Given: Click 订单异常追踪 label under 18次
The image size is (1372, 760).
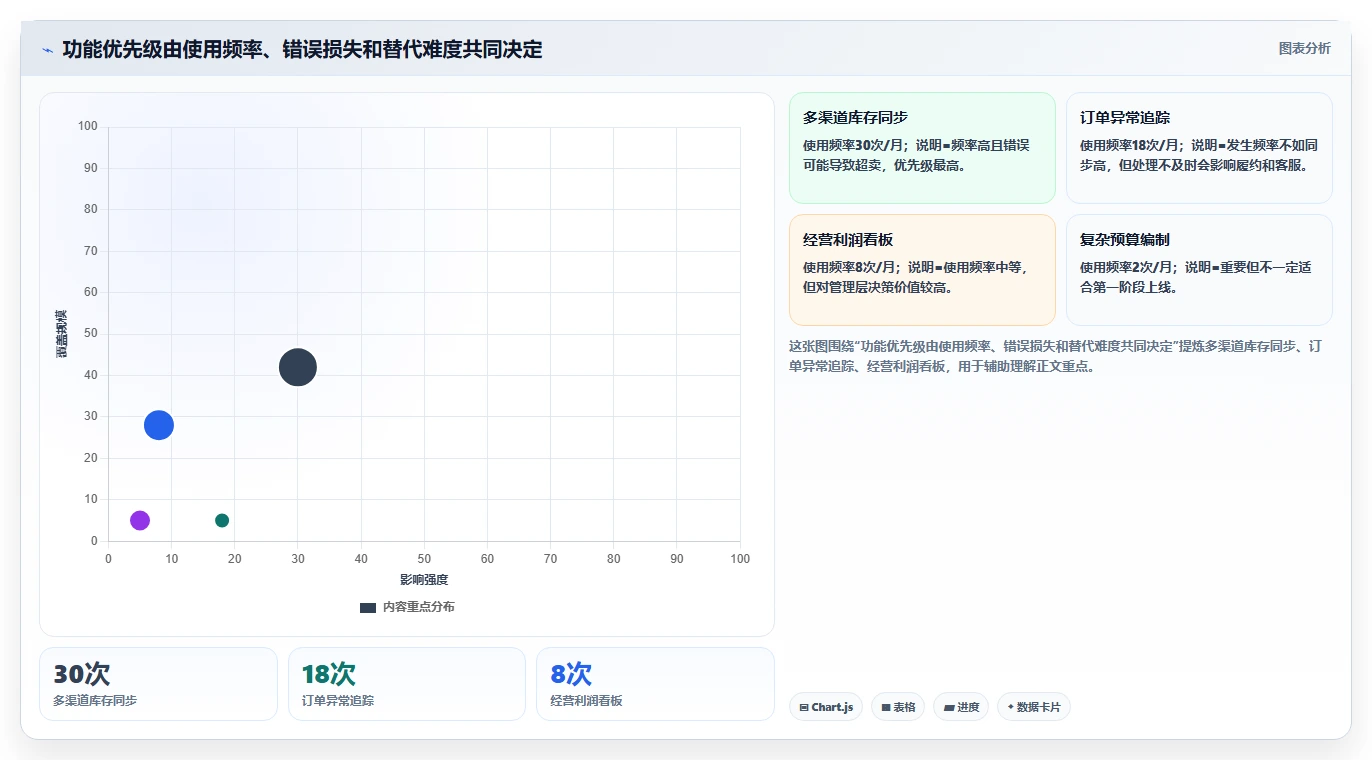Looking at the screenshot, I should [x=338, y=701].
